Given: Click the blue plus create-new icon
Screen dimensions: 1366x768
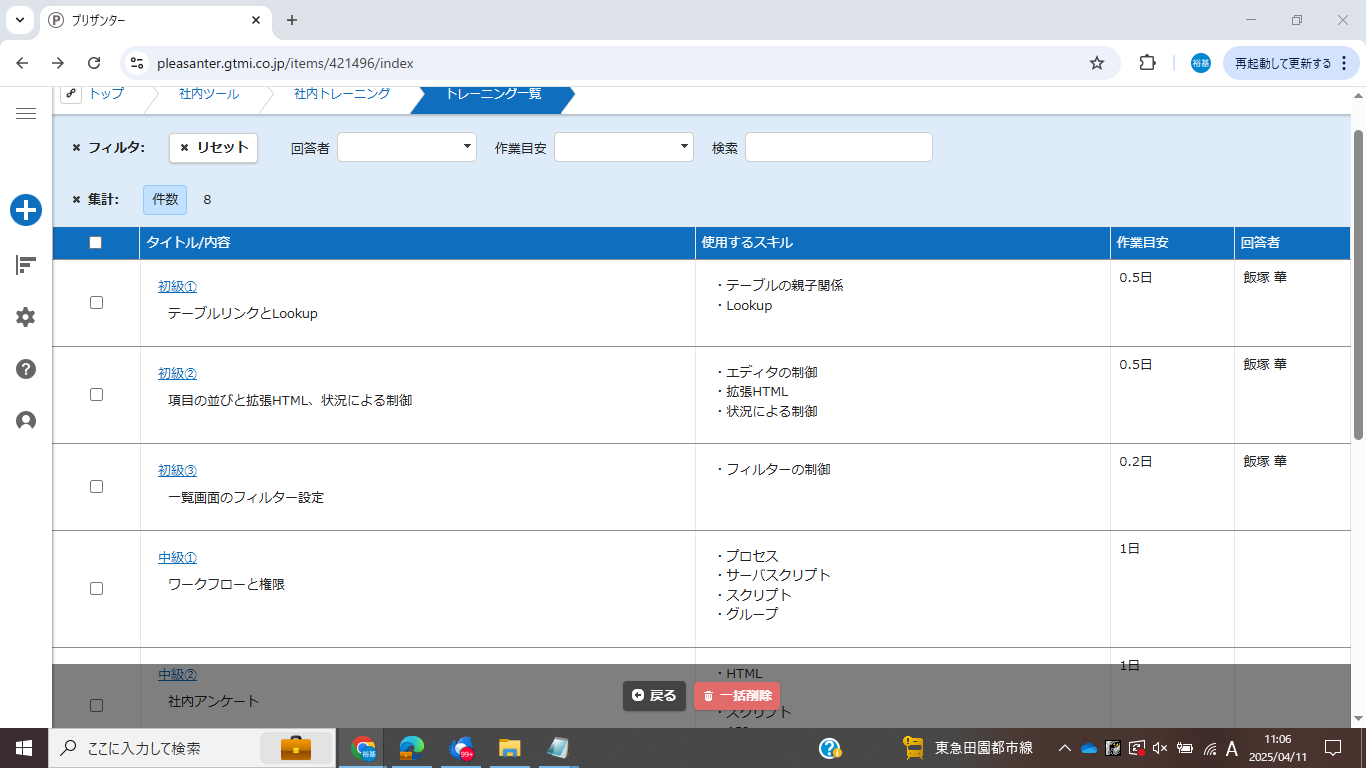Looking at the screenshot, I should [26, 210].
